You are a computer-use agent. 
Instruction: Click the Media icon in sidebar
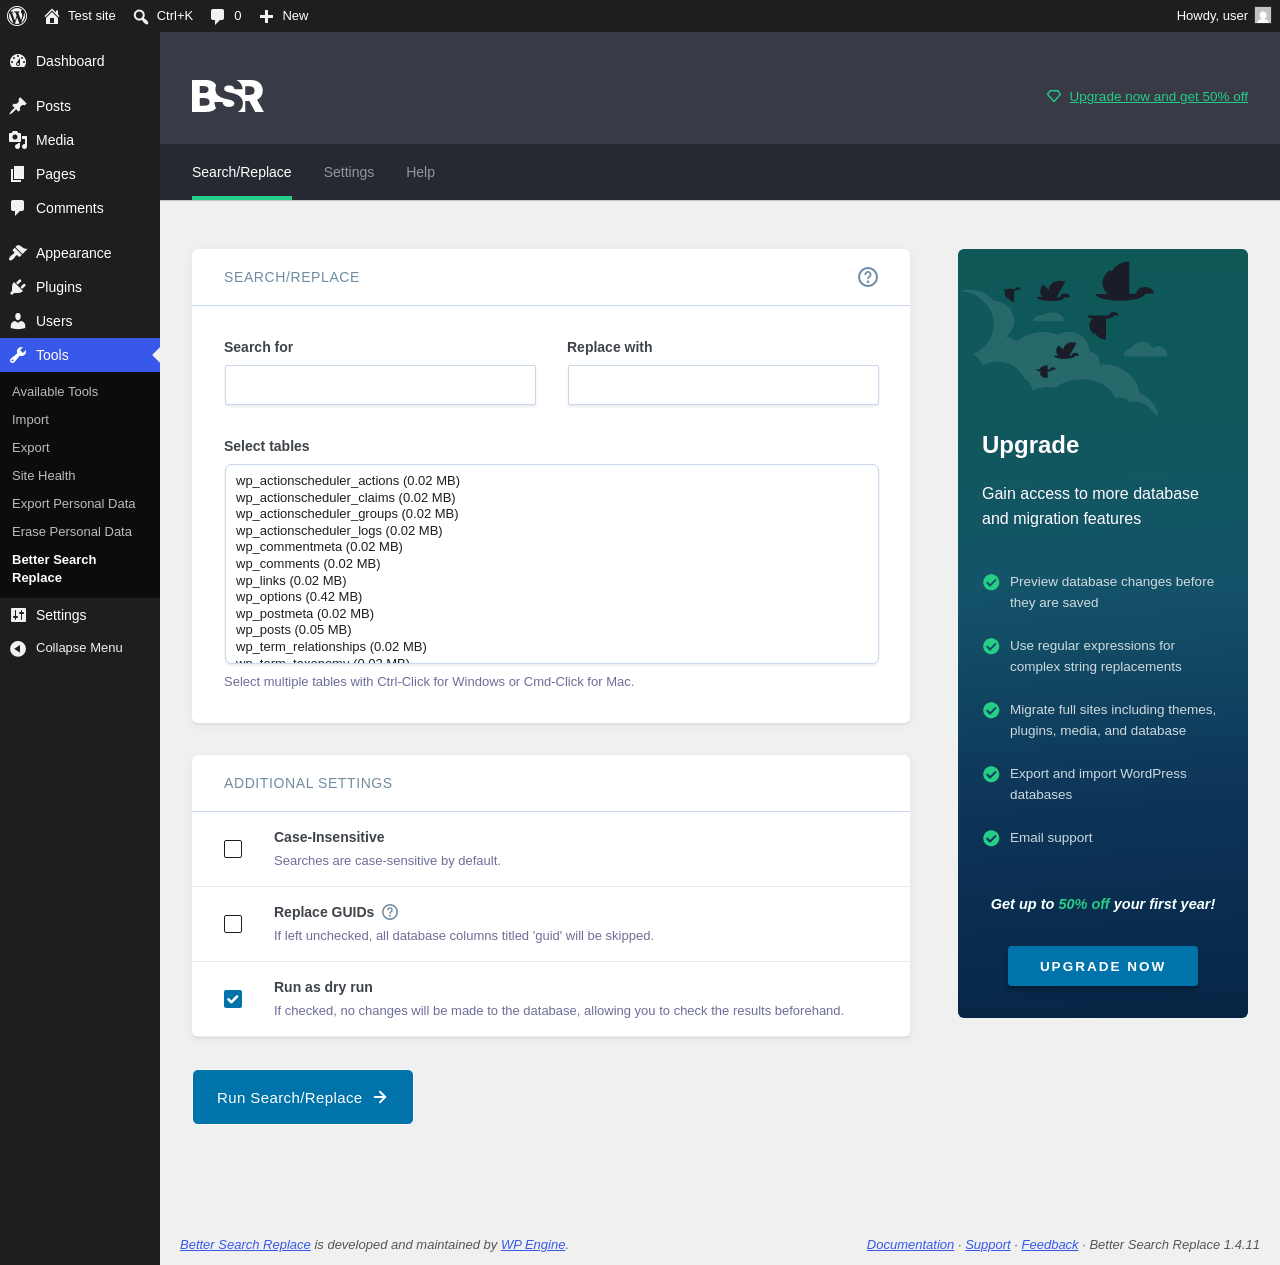[x=18, y=140]
